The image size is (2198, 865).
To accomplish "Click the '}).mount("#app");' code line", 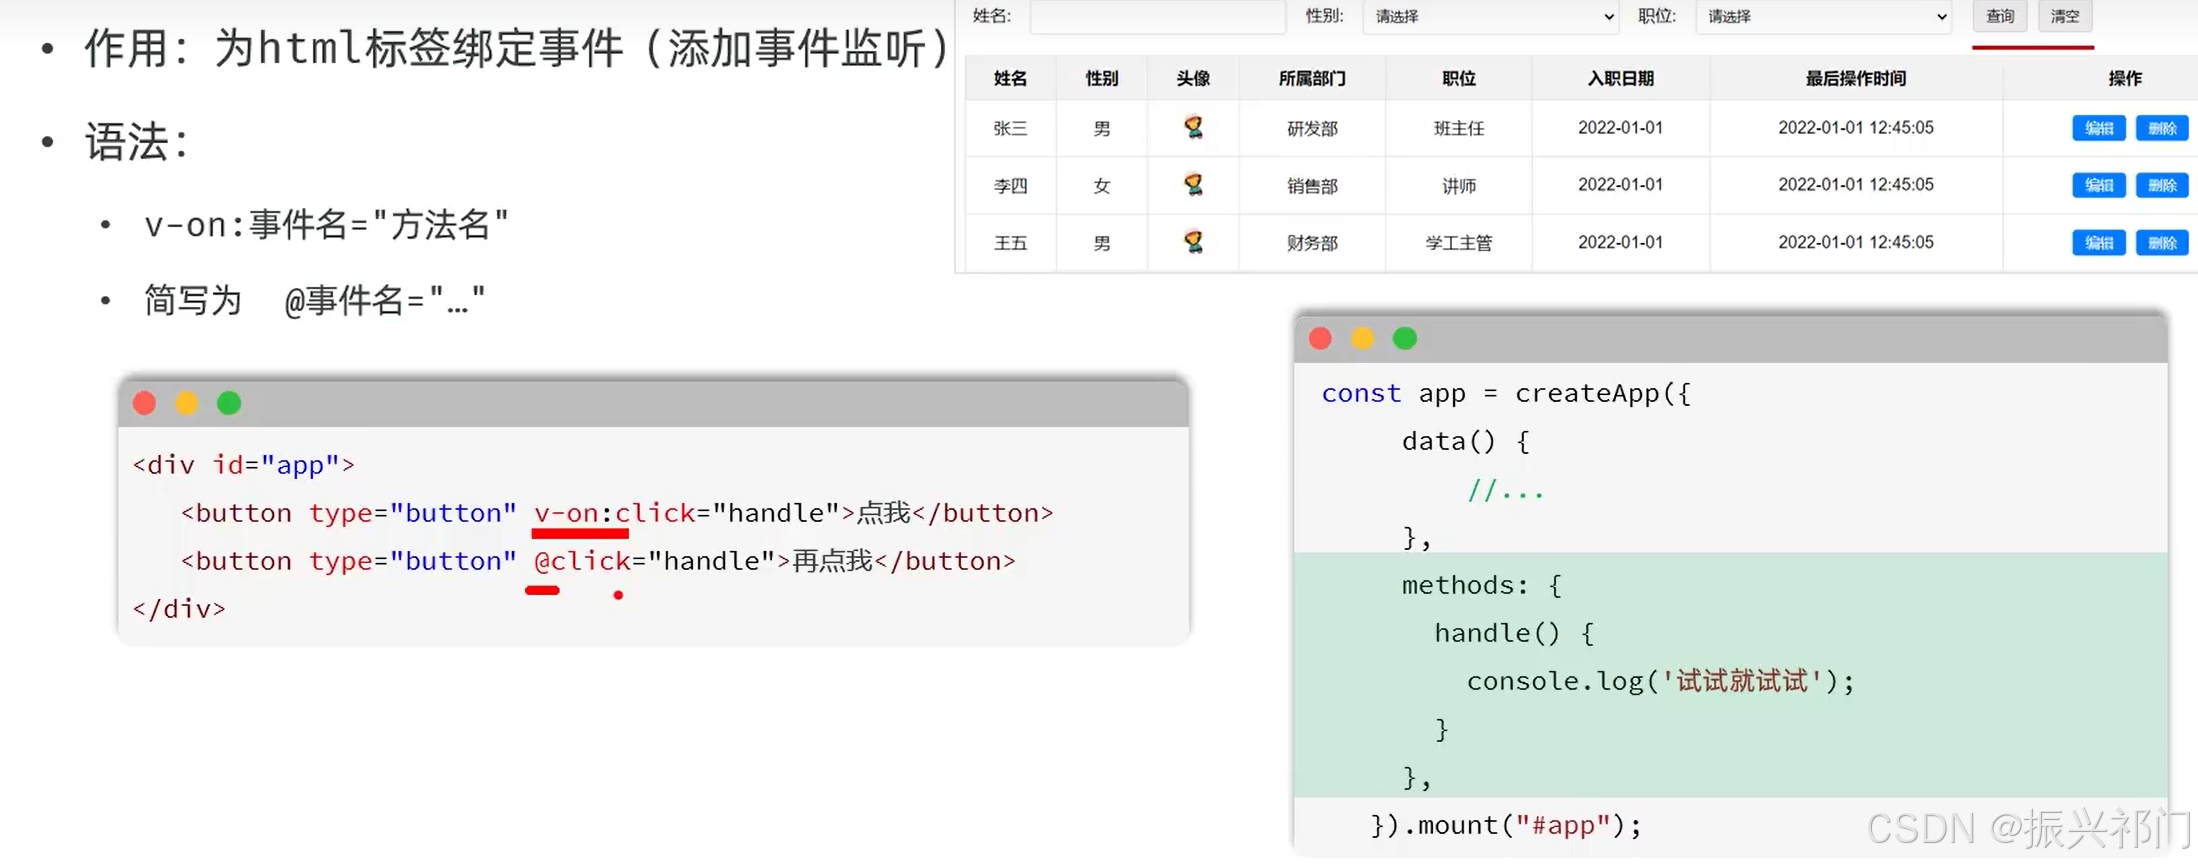I will click(x=1506, y=825).
